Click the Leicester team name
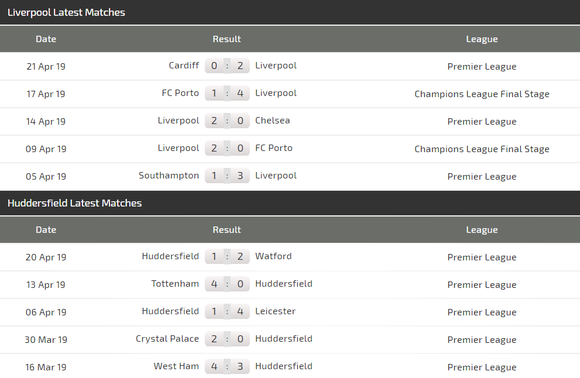 click(275, 311)
